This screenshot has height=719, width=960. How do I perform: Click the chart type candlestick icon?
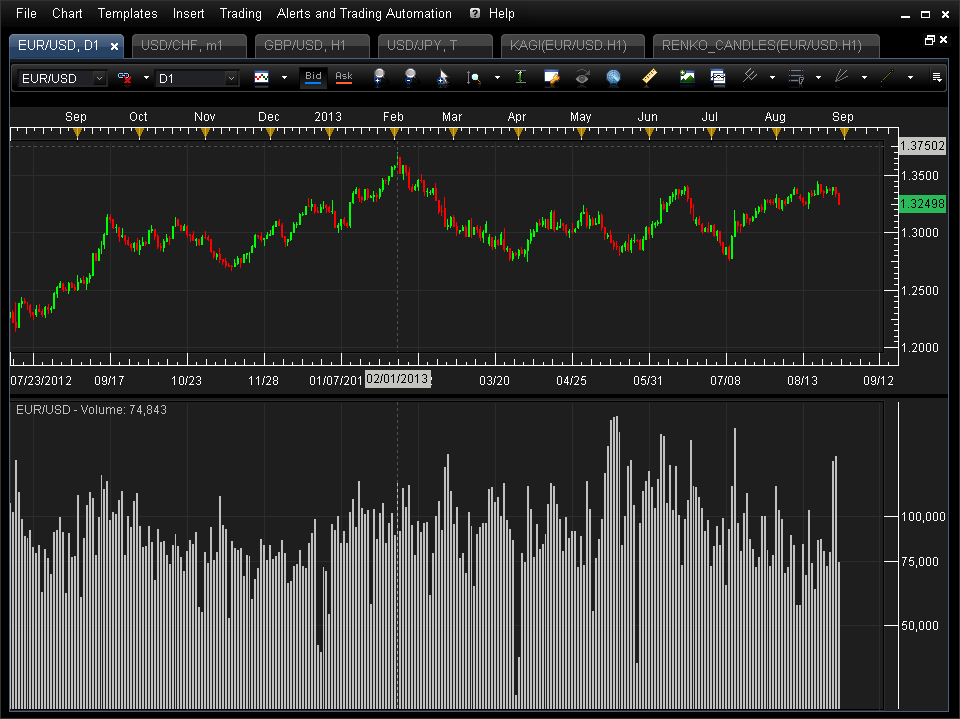pyautogui.click(x=261, y=78)
